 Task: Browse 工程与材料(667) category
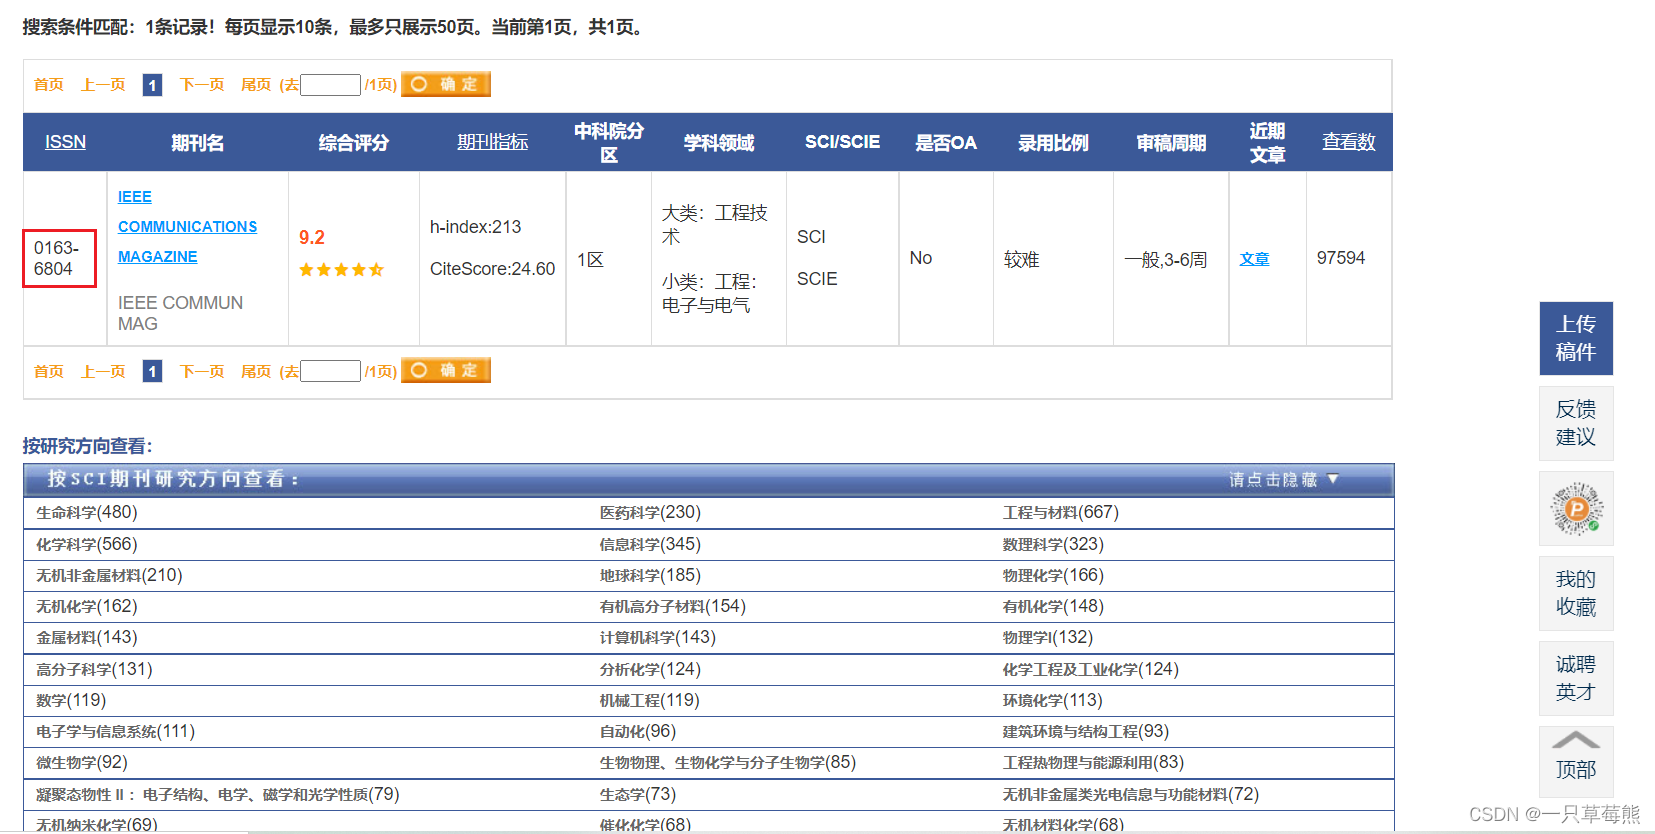(1061, 513)
